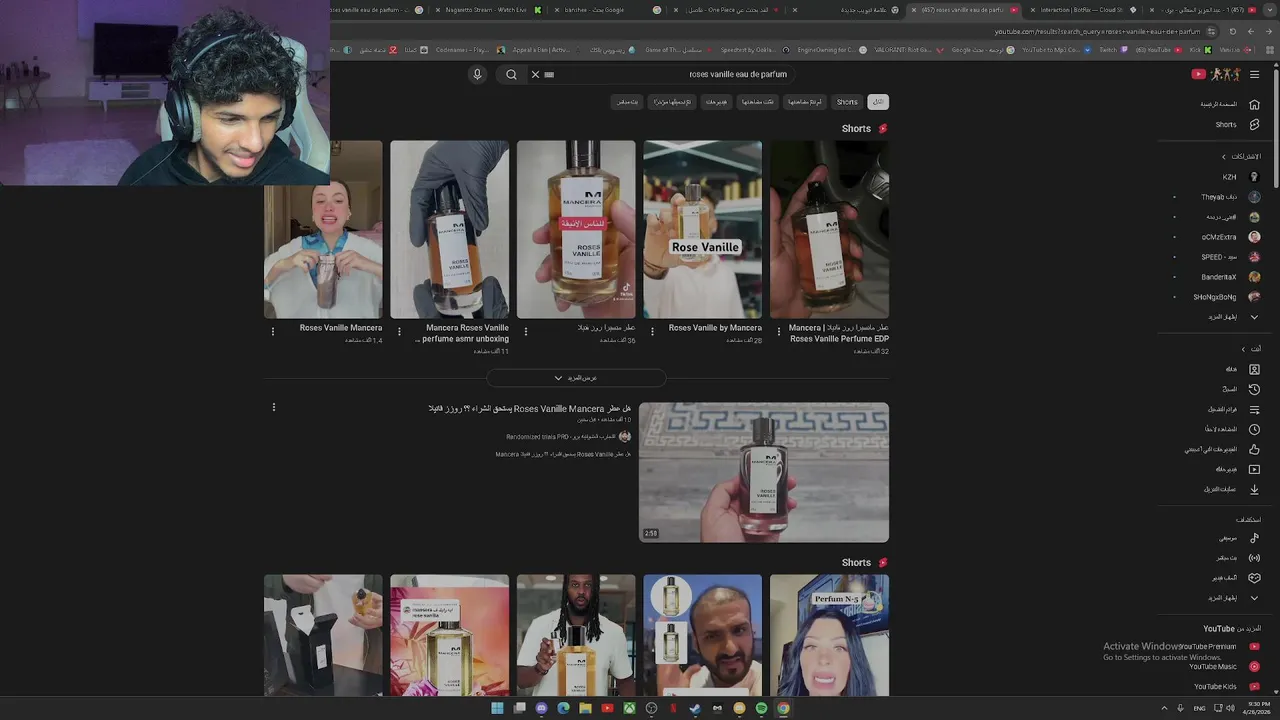
Task: Open Your videos play-box icon
Action: pyautogui.click(x=1254, y=469)
